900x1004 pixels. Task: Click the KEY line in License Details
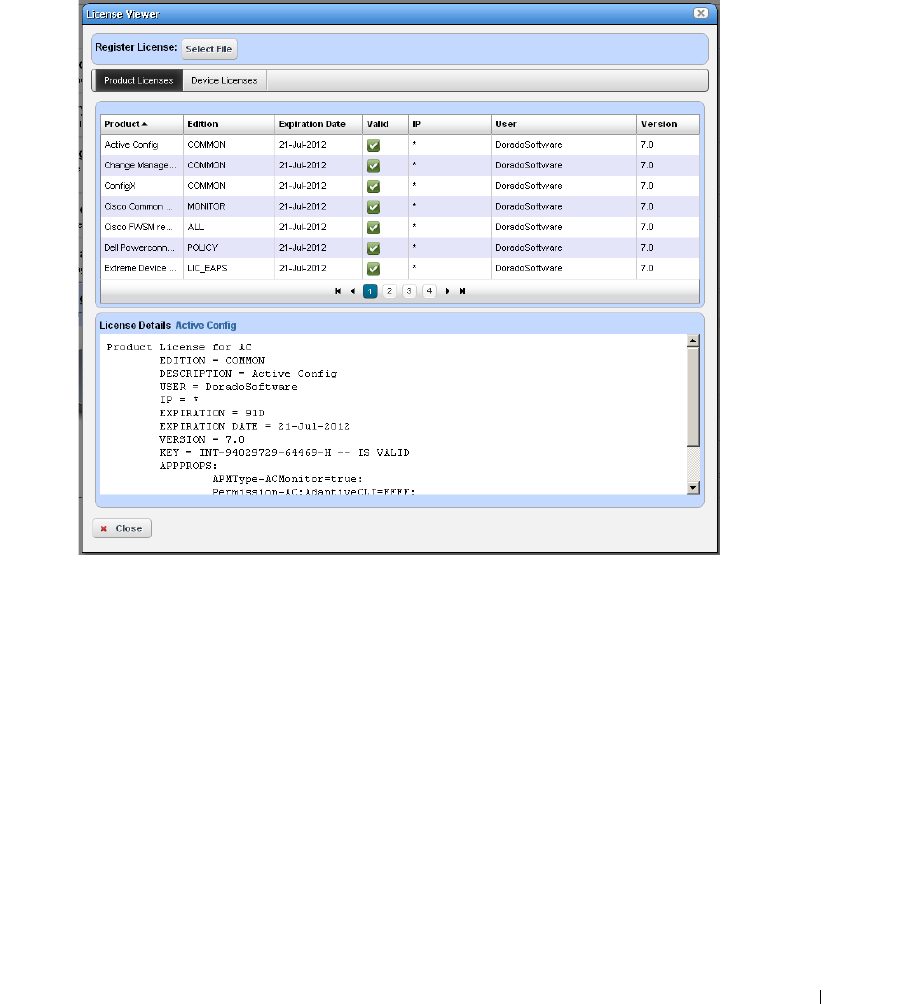coord(284,453)
